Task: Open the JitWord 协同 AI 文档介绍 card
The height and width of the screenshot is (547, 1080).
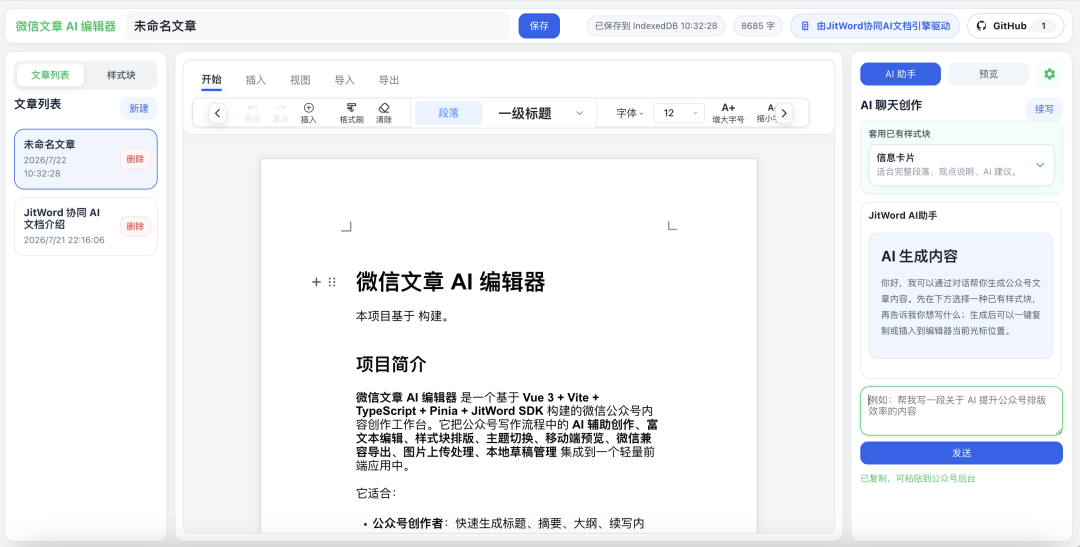Action: pyautogui.click(x=86, y=227)
